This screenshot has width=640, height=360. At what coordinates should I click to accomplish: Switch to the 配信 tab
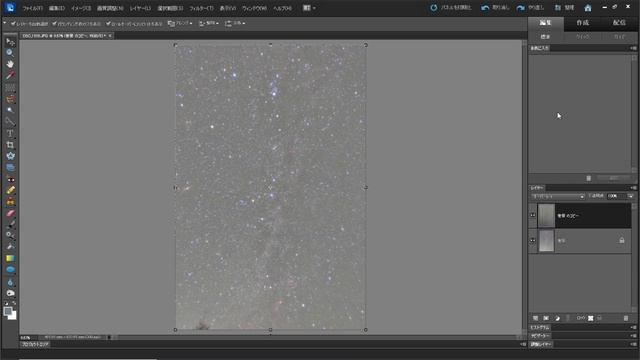[x=619, y=23]
